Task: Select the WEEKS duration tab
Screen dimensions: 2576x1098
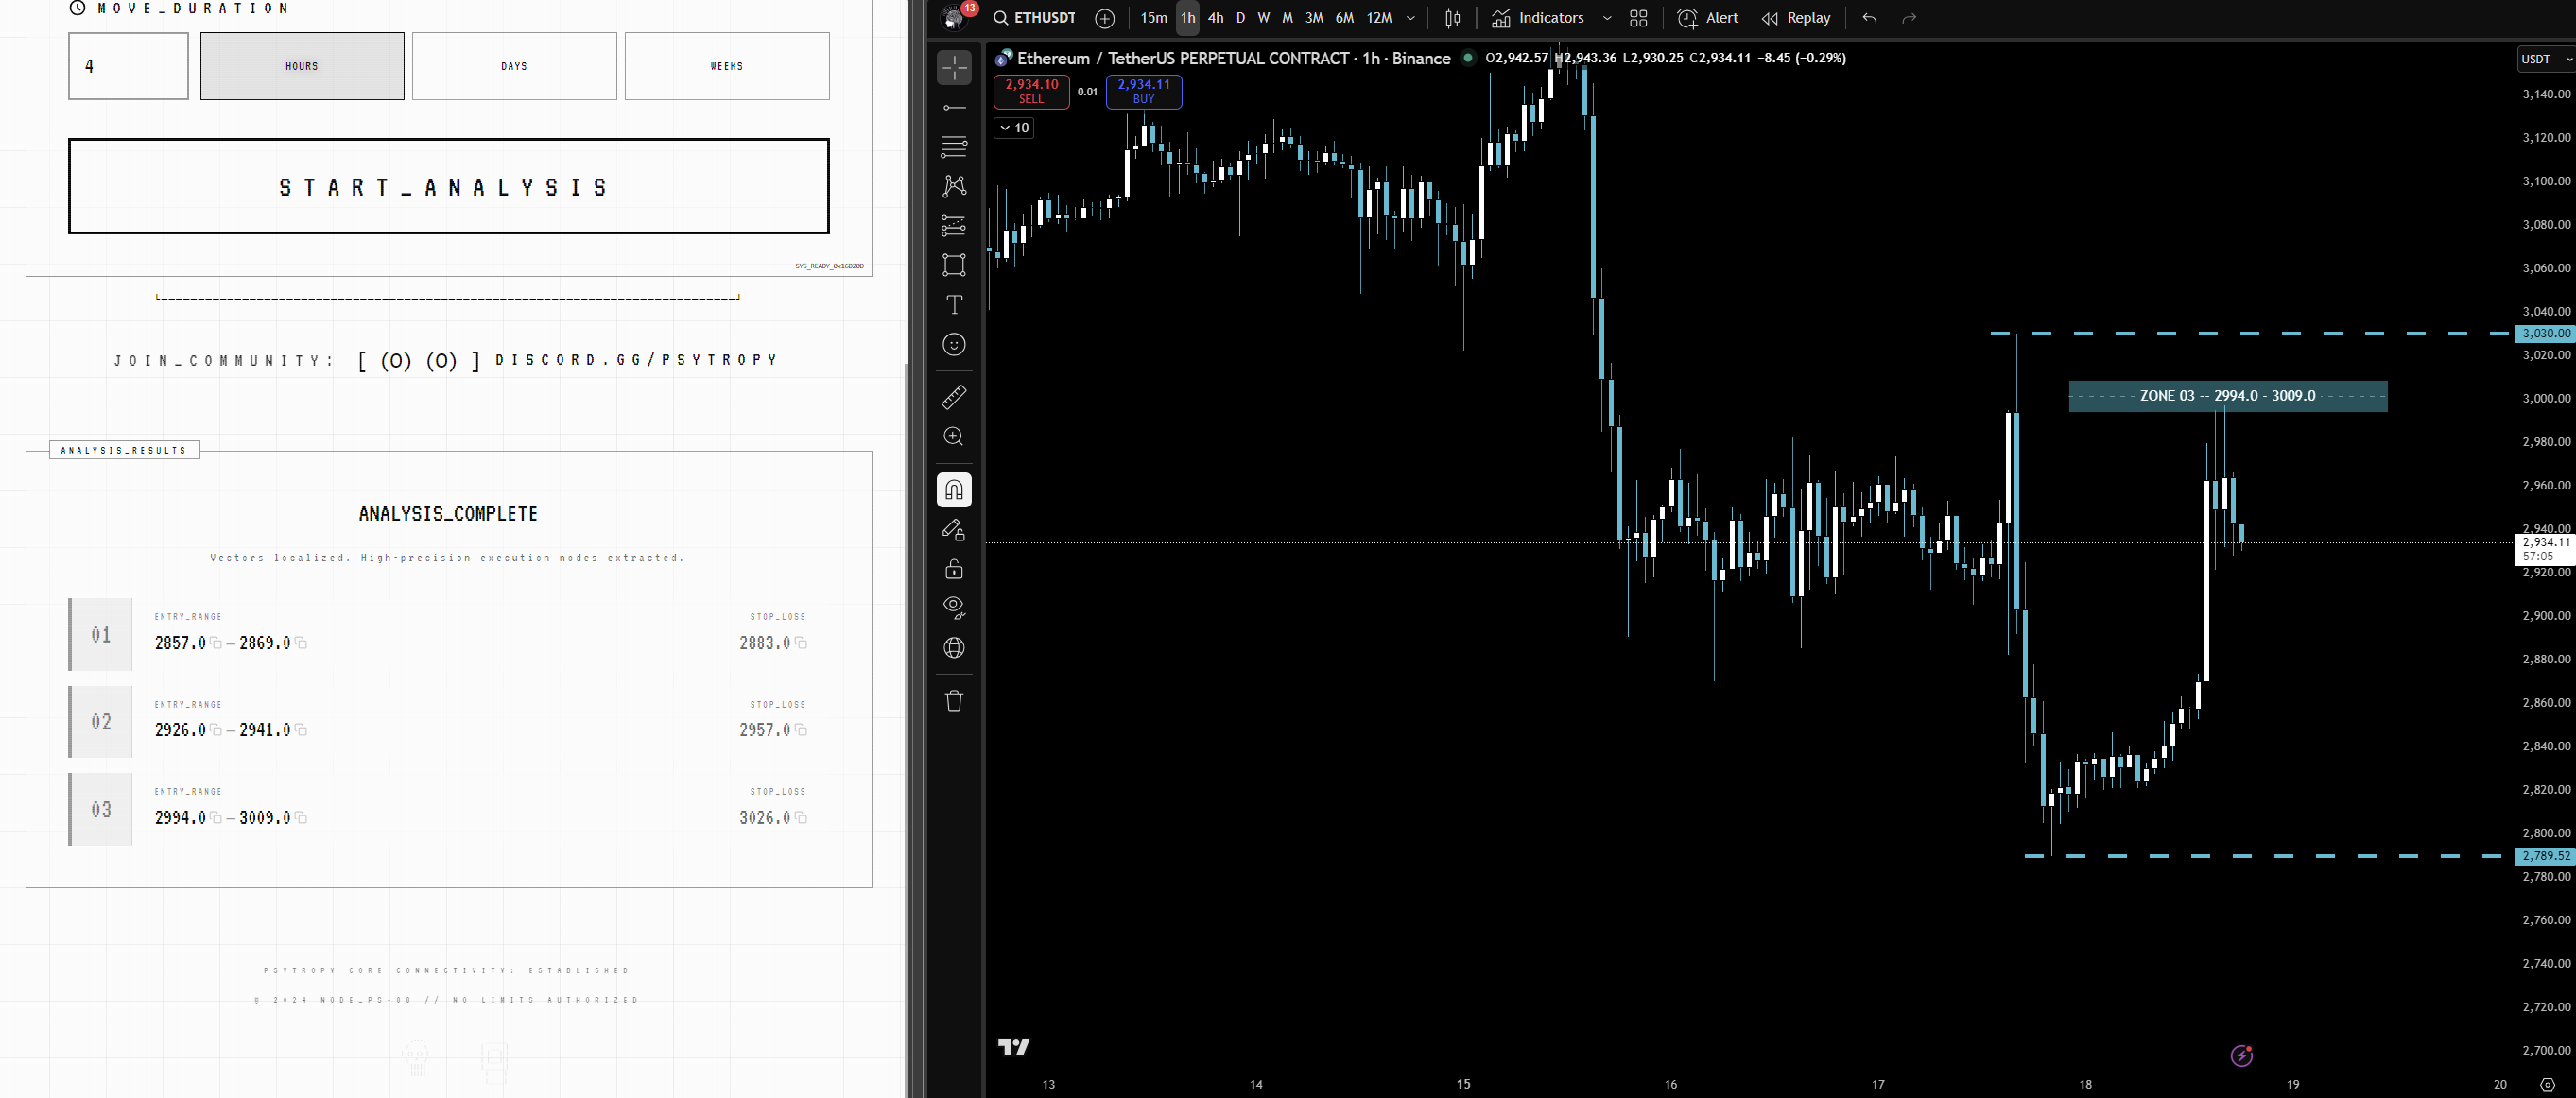Action: tap(727, 66)
